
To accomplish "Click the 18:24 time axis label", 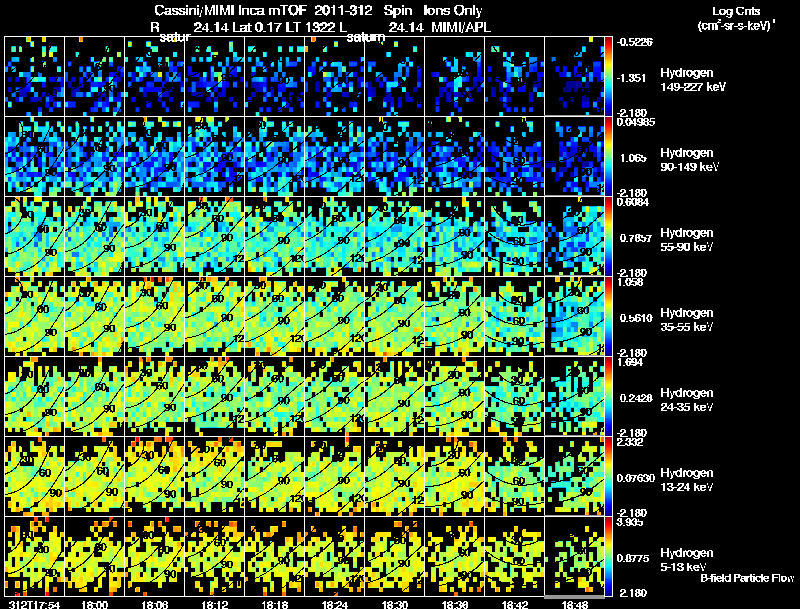I will 335,603.
